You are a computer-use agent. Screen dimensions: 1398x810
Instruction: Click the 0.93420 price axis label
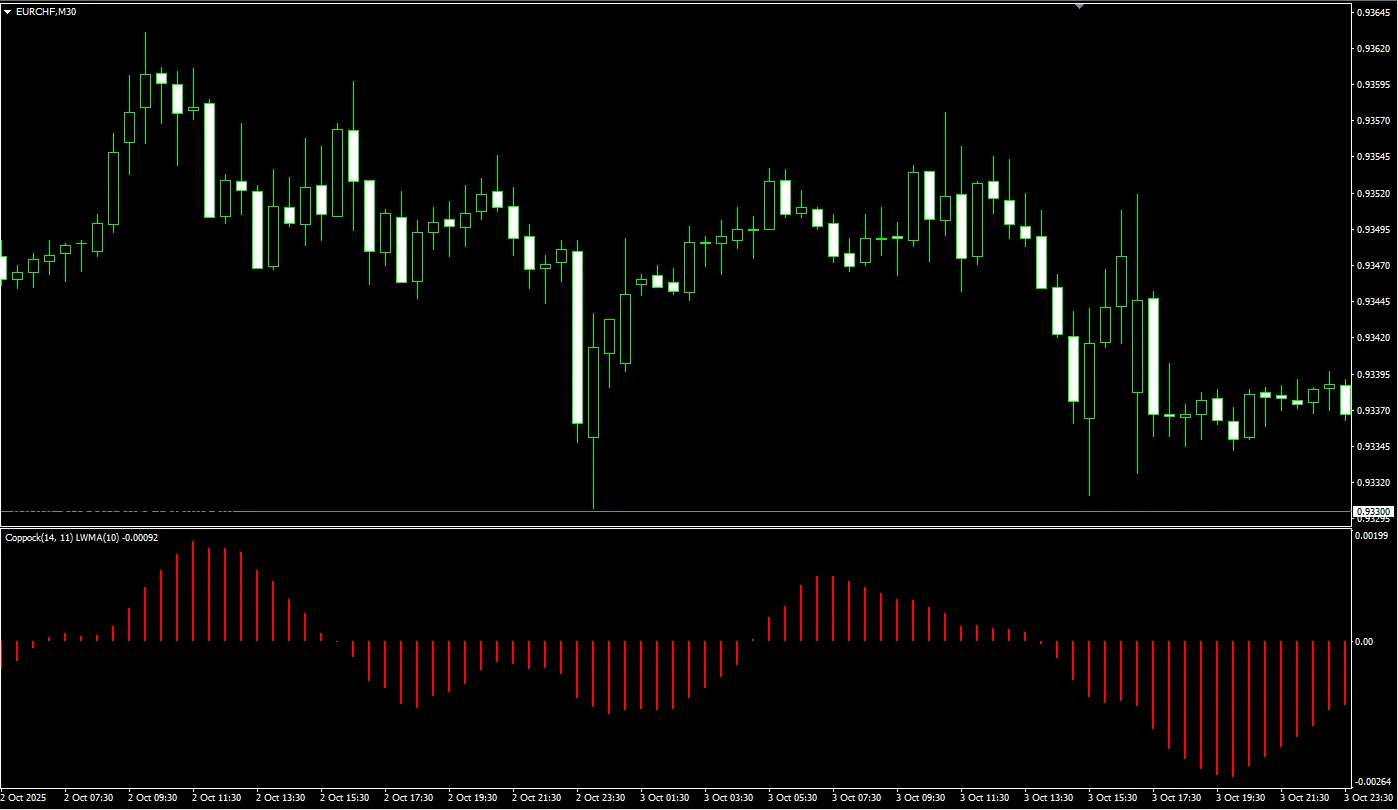1374,338
